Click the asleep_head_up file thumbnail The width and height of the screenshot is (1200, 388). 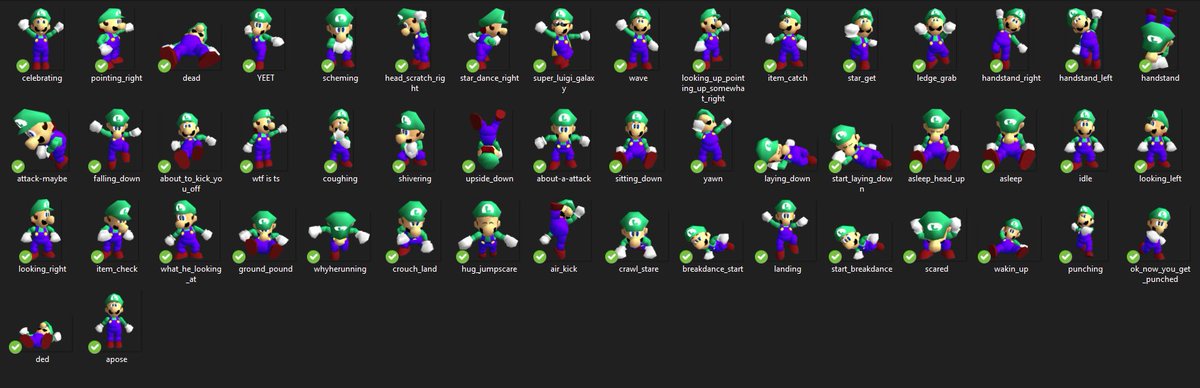(x=937, y=139)
